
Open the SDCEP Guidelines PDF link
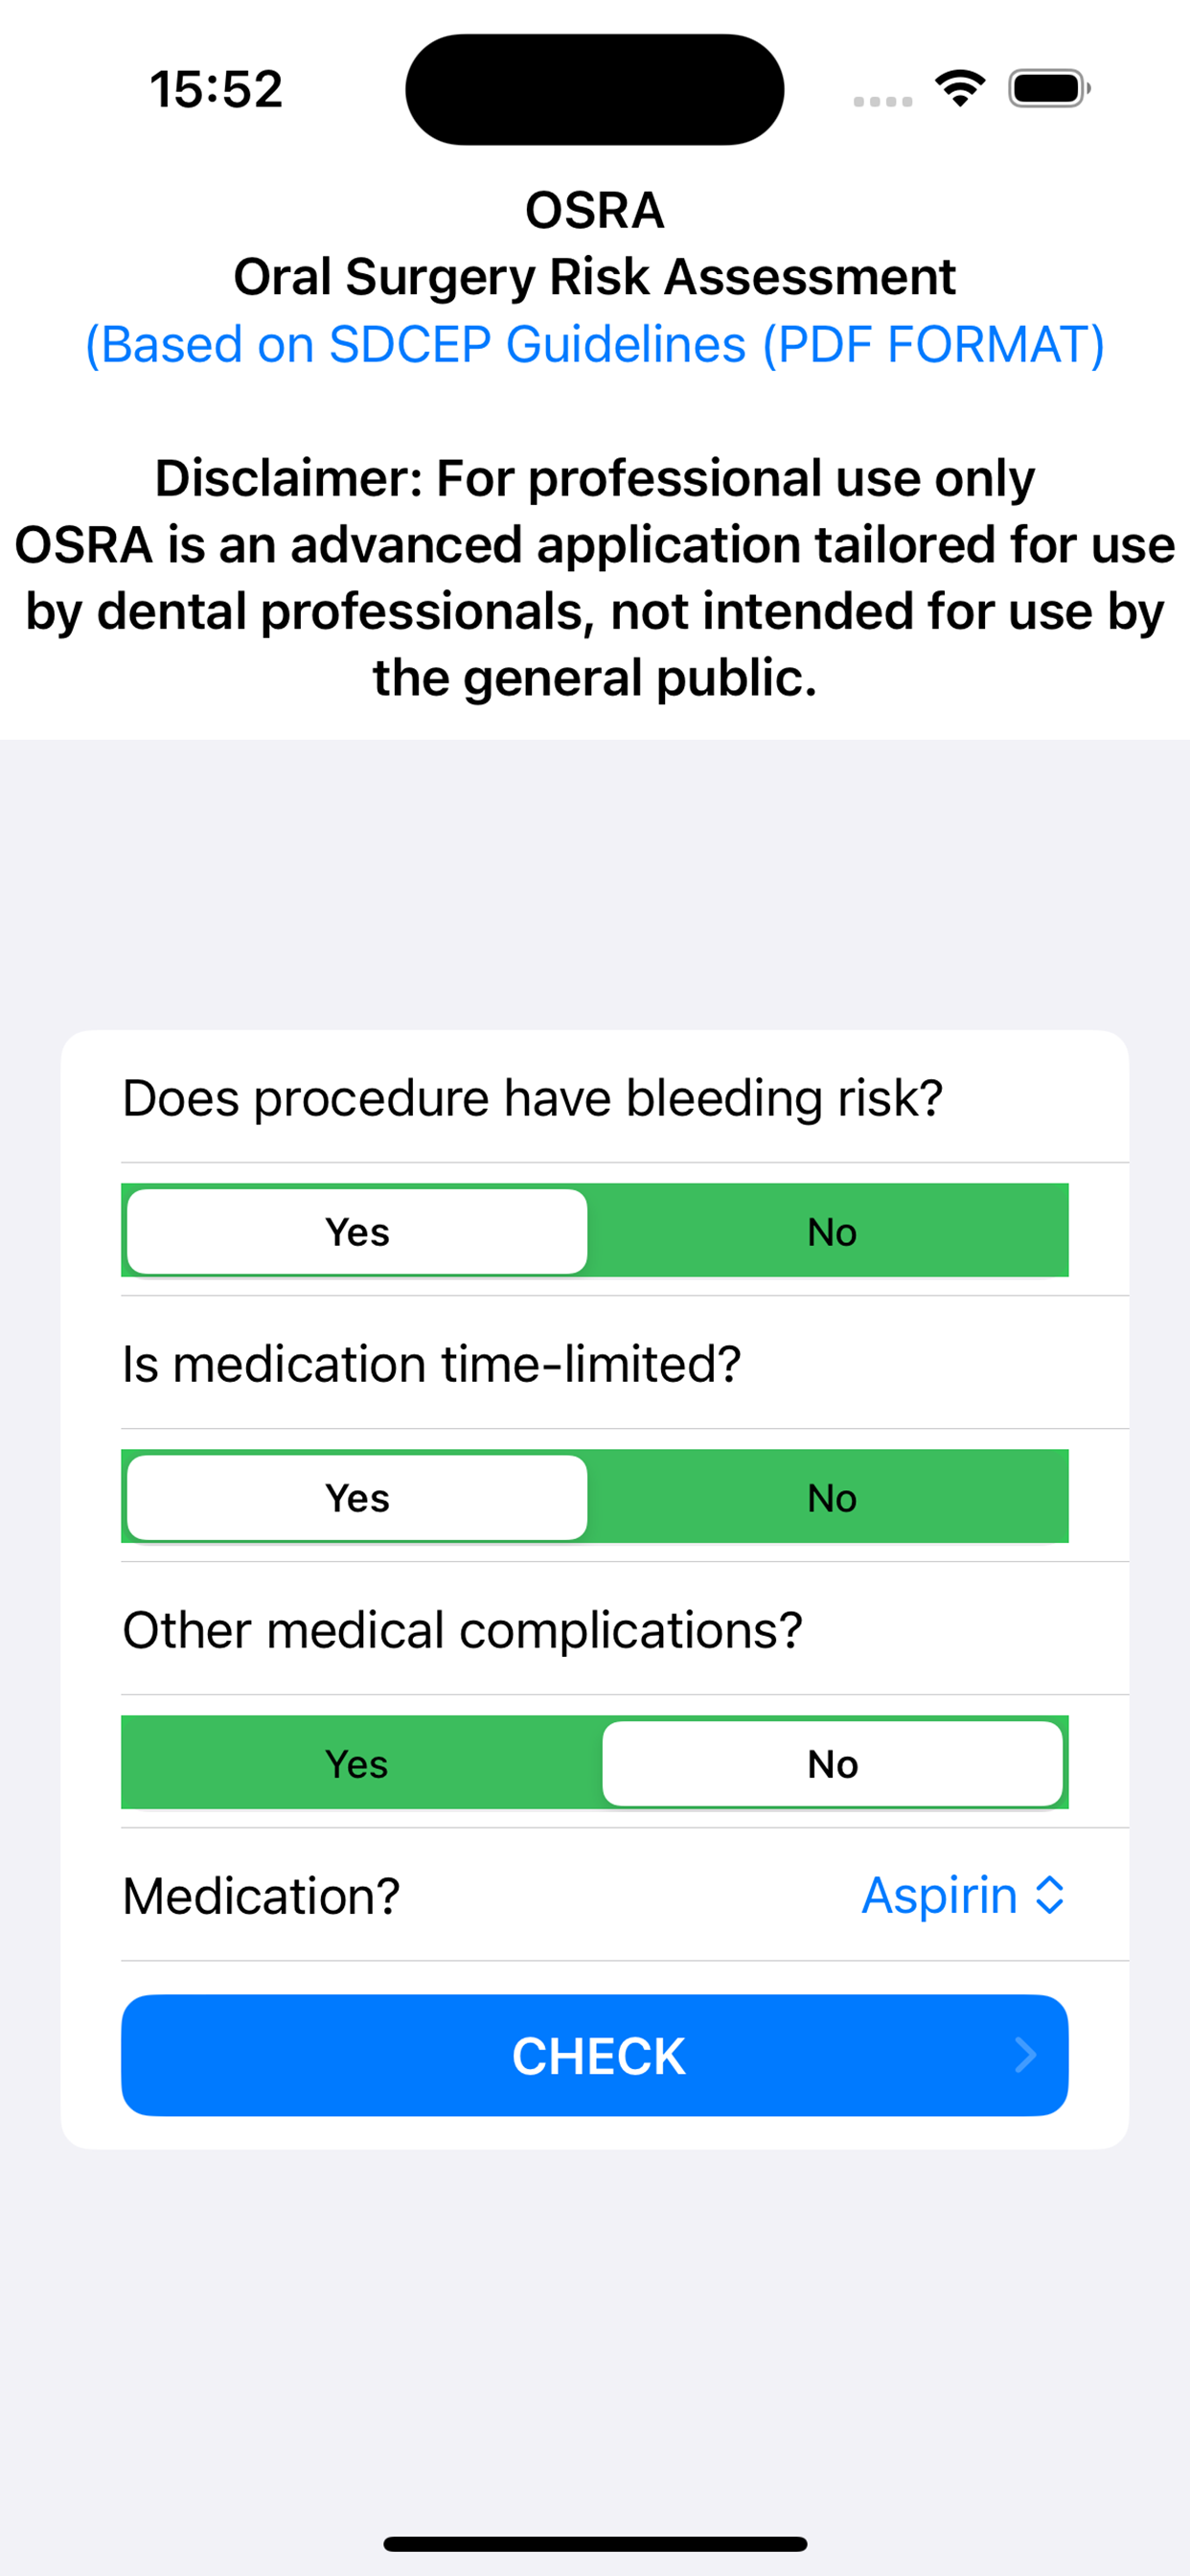tap(595, 344)
